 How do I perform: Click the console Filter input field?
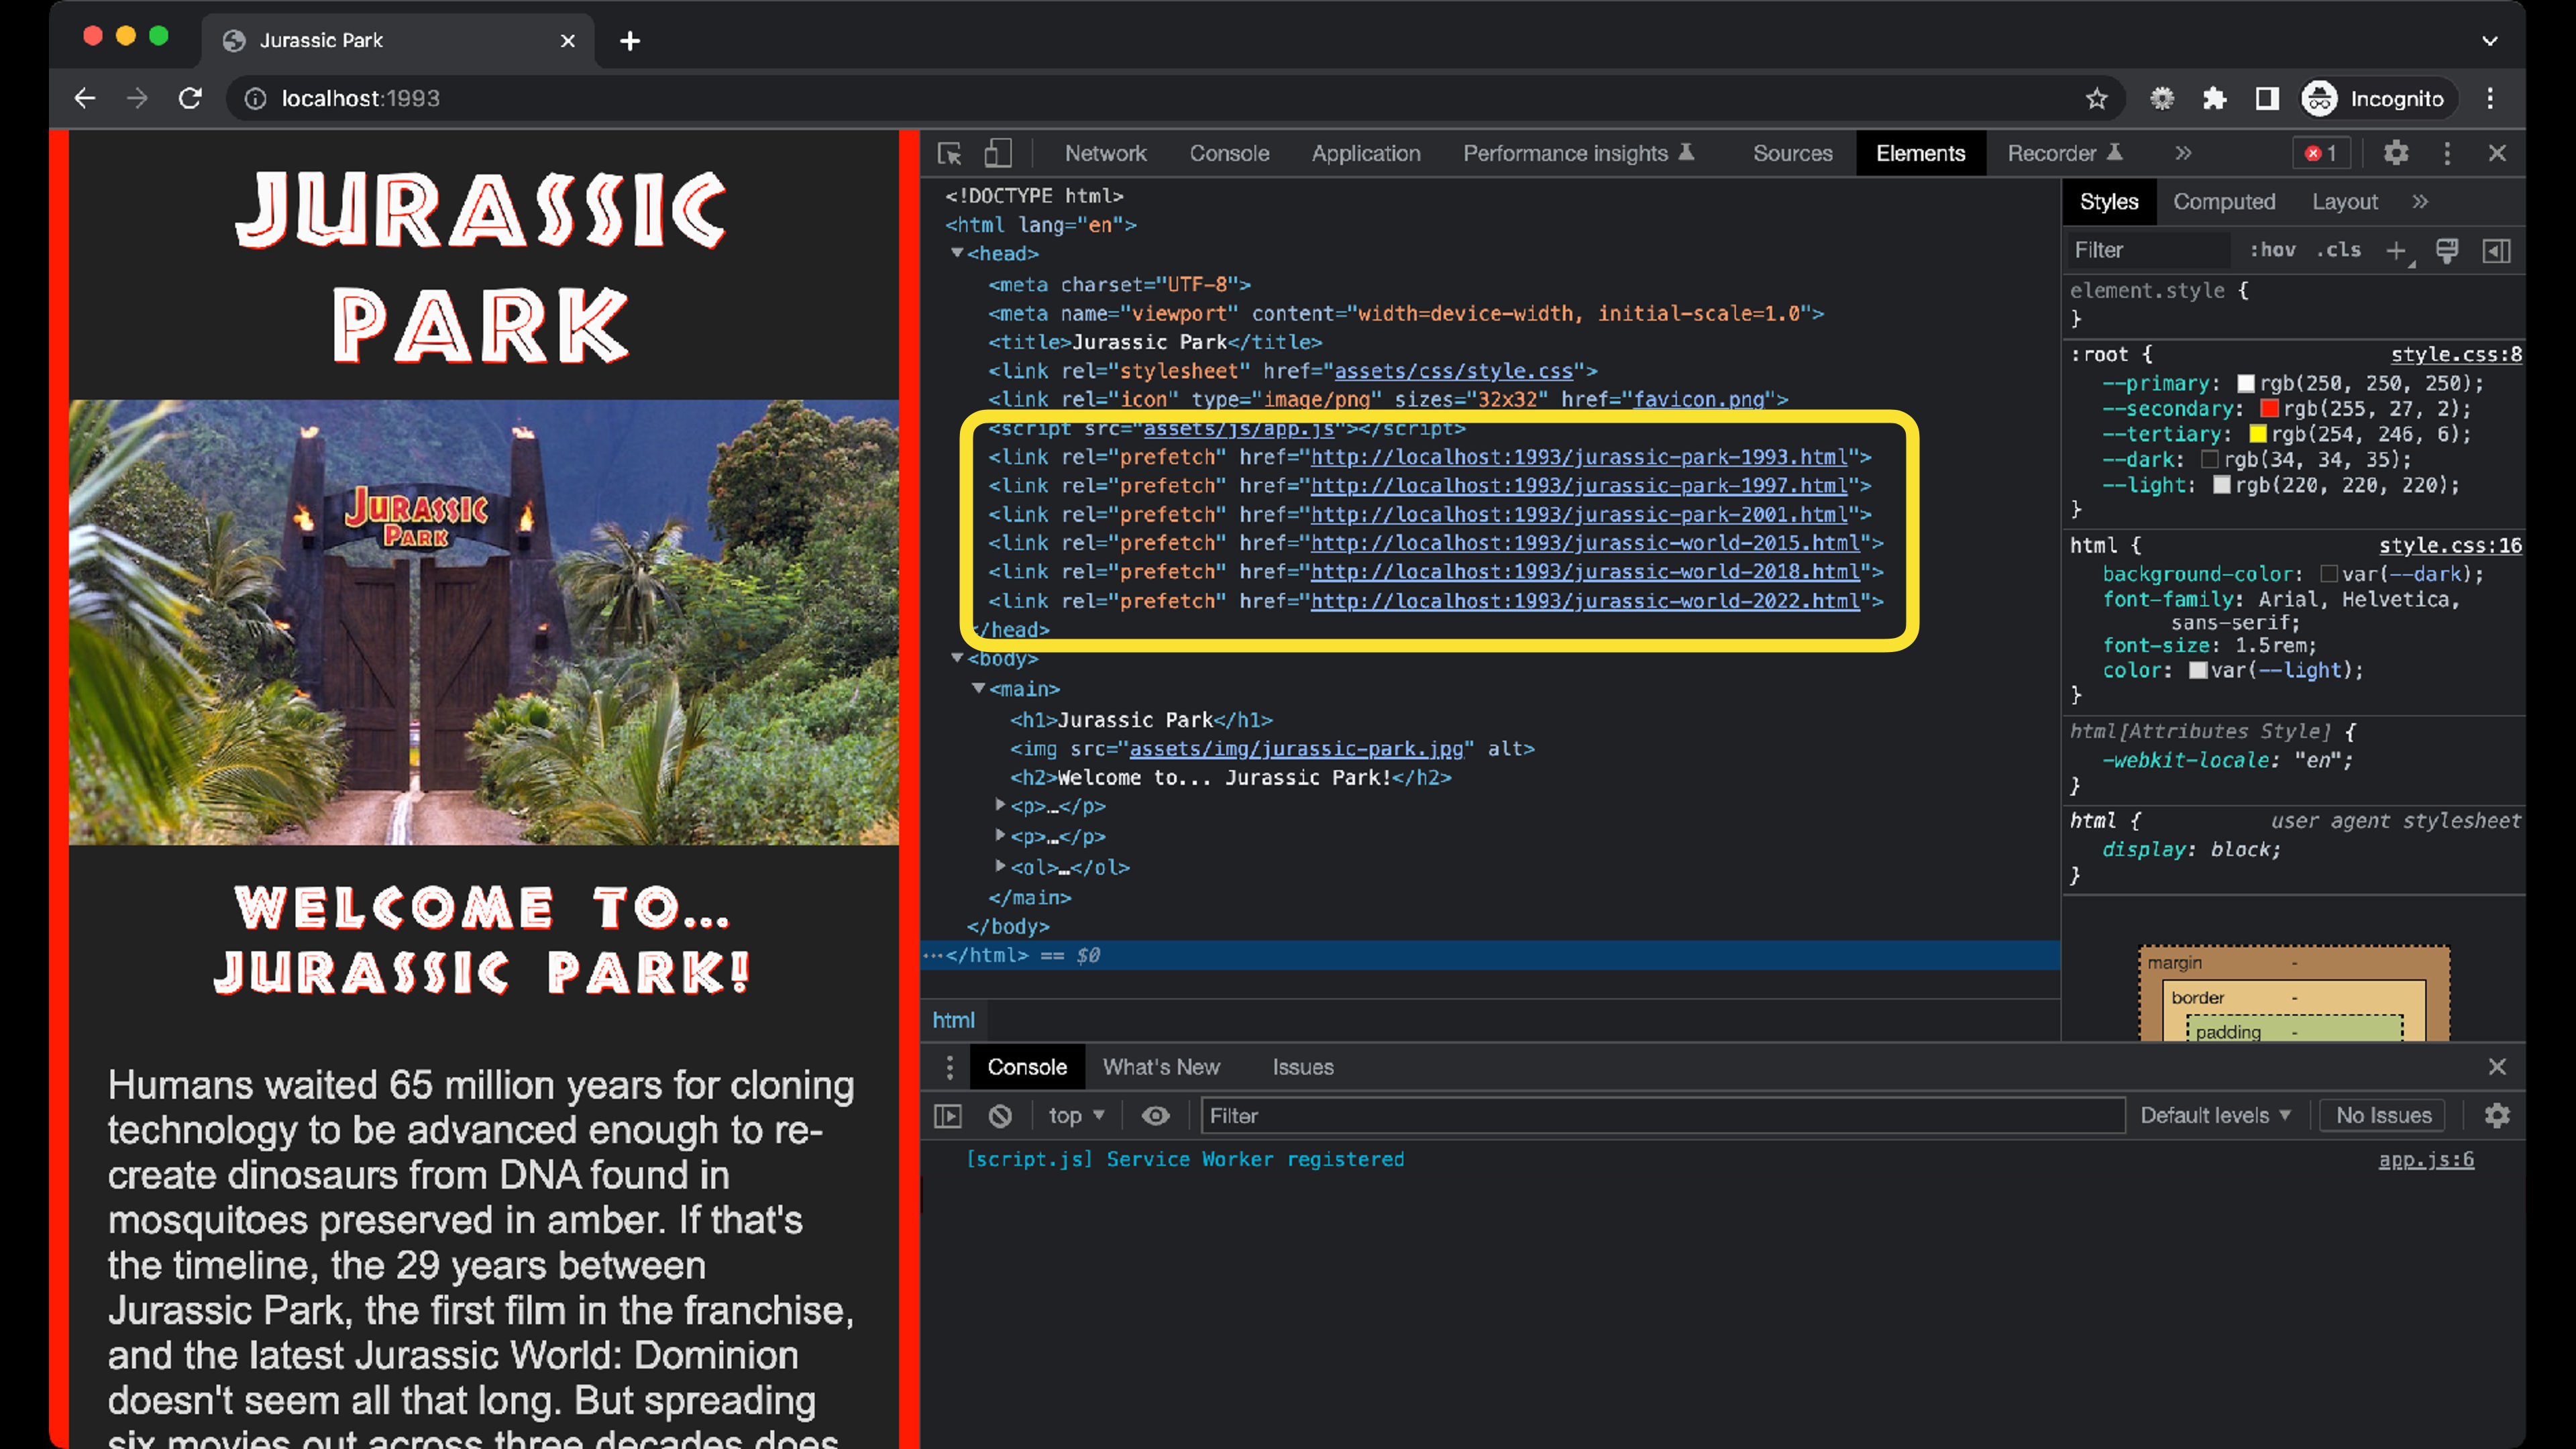1660,1115
